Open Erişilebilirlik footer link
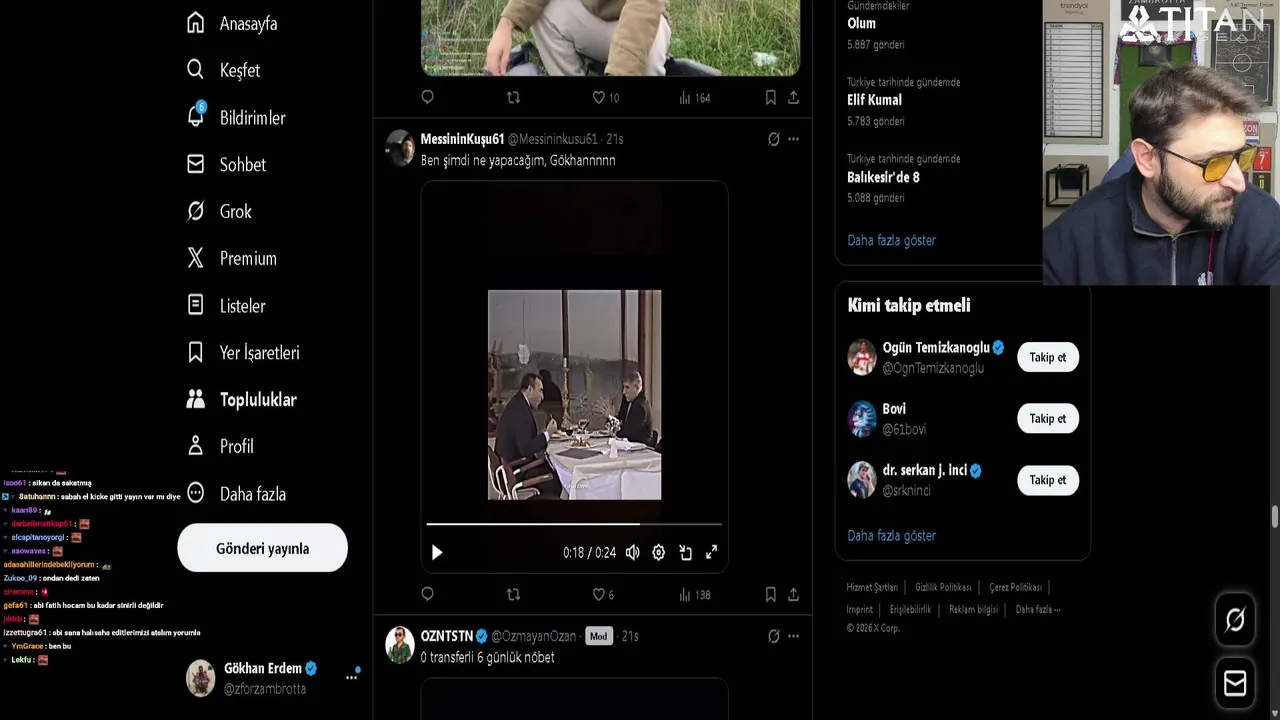1280x720 pixels. 910,609
